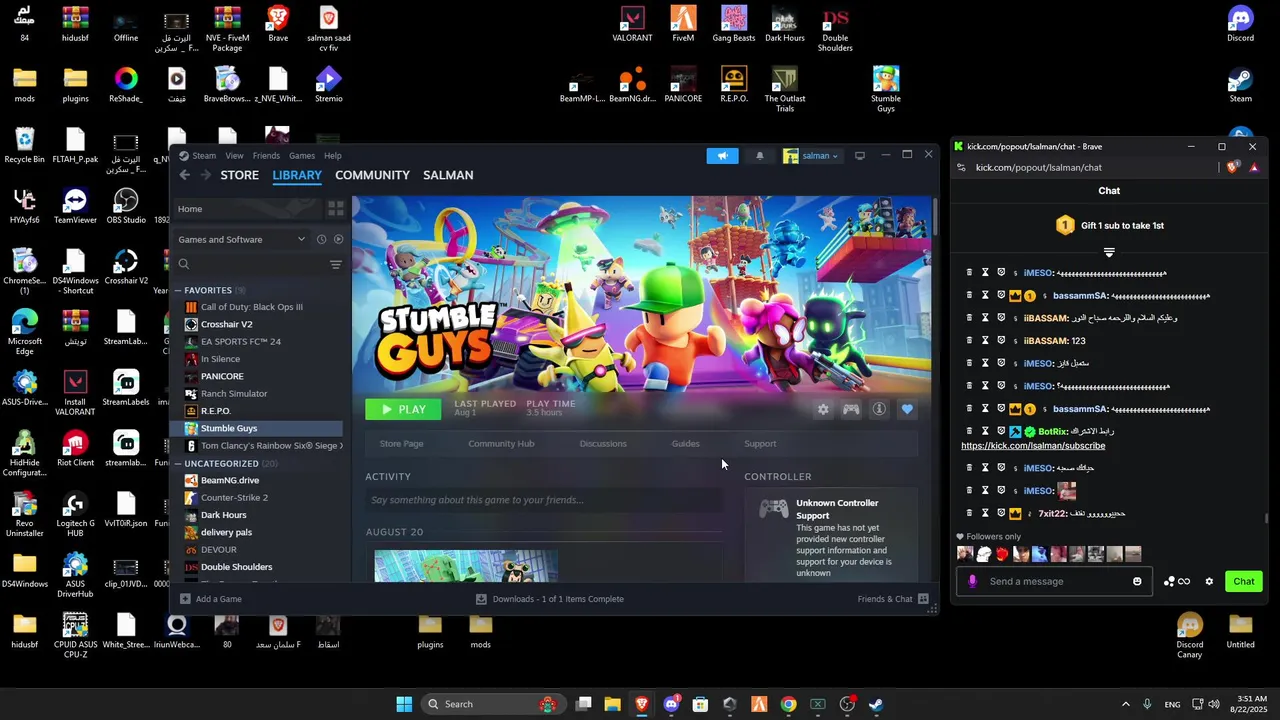Click the Brave shields icon in address bar
Viewport: 1280px width, 720px height.
click(1232, 167)
